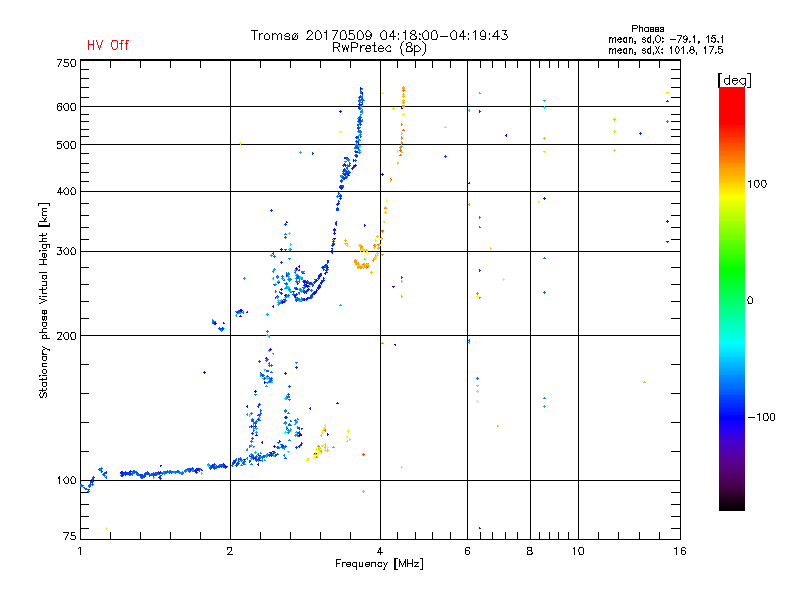Click the y-axis '400' tick label
The height and width of the screenshot is (600, 800).
tap(66, 191)
